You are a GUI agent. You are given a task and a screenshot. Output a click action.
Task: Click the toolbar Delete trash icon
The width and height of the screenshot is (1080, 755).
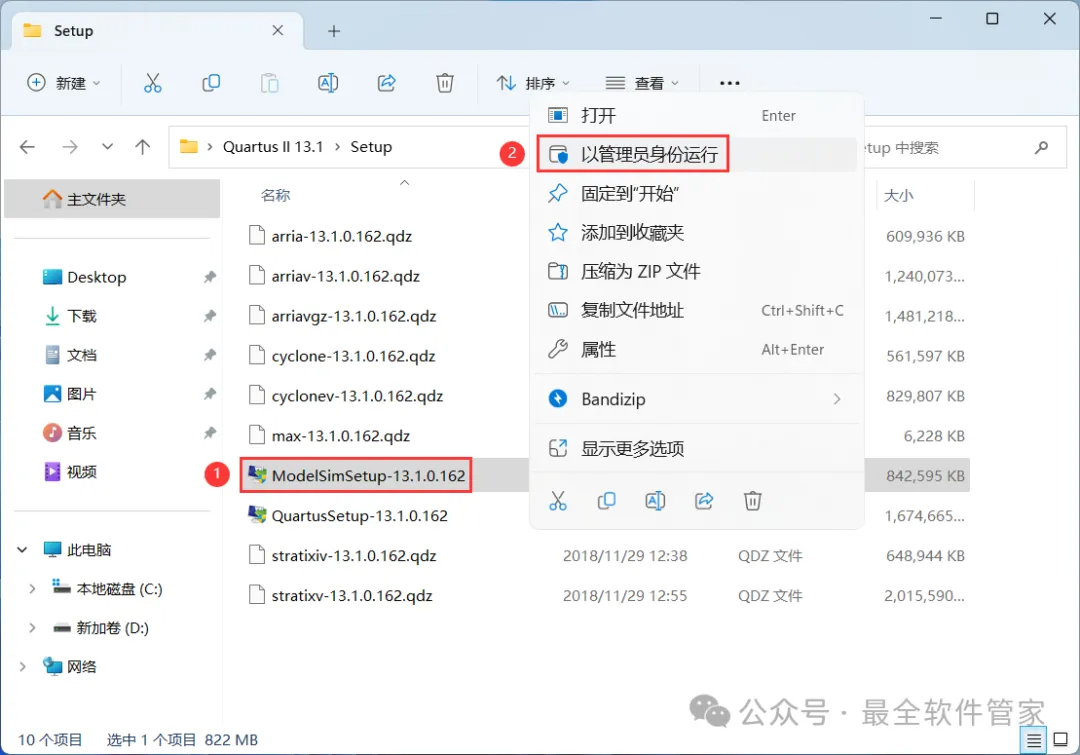pyautogui.click(x=445, y=83)
